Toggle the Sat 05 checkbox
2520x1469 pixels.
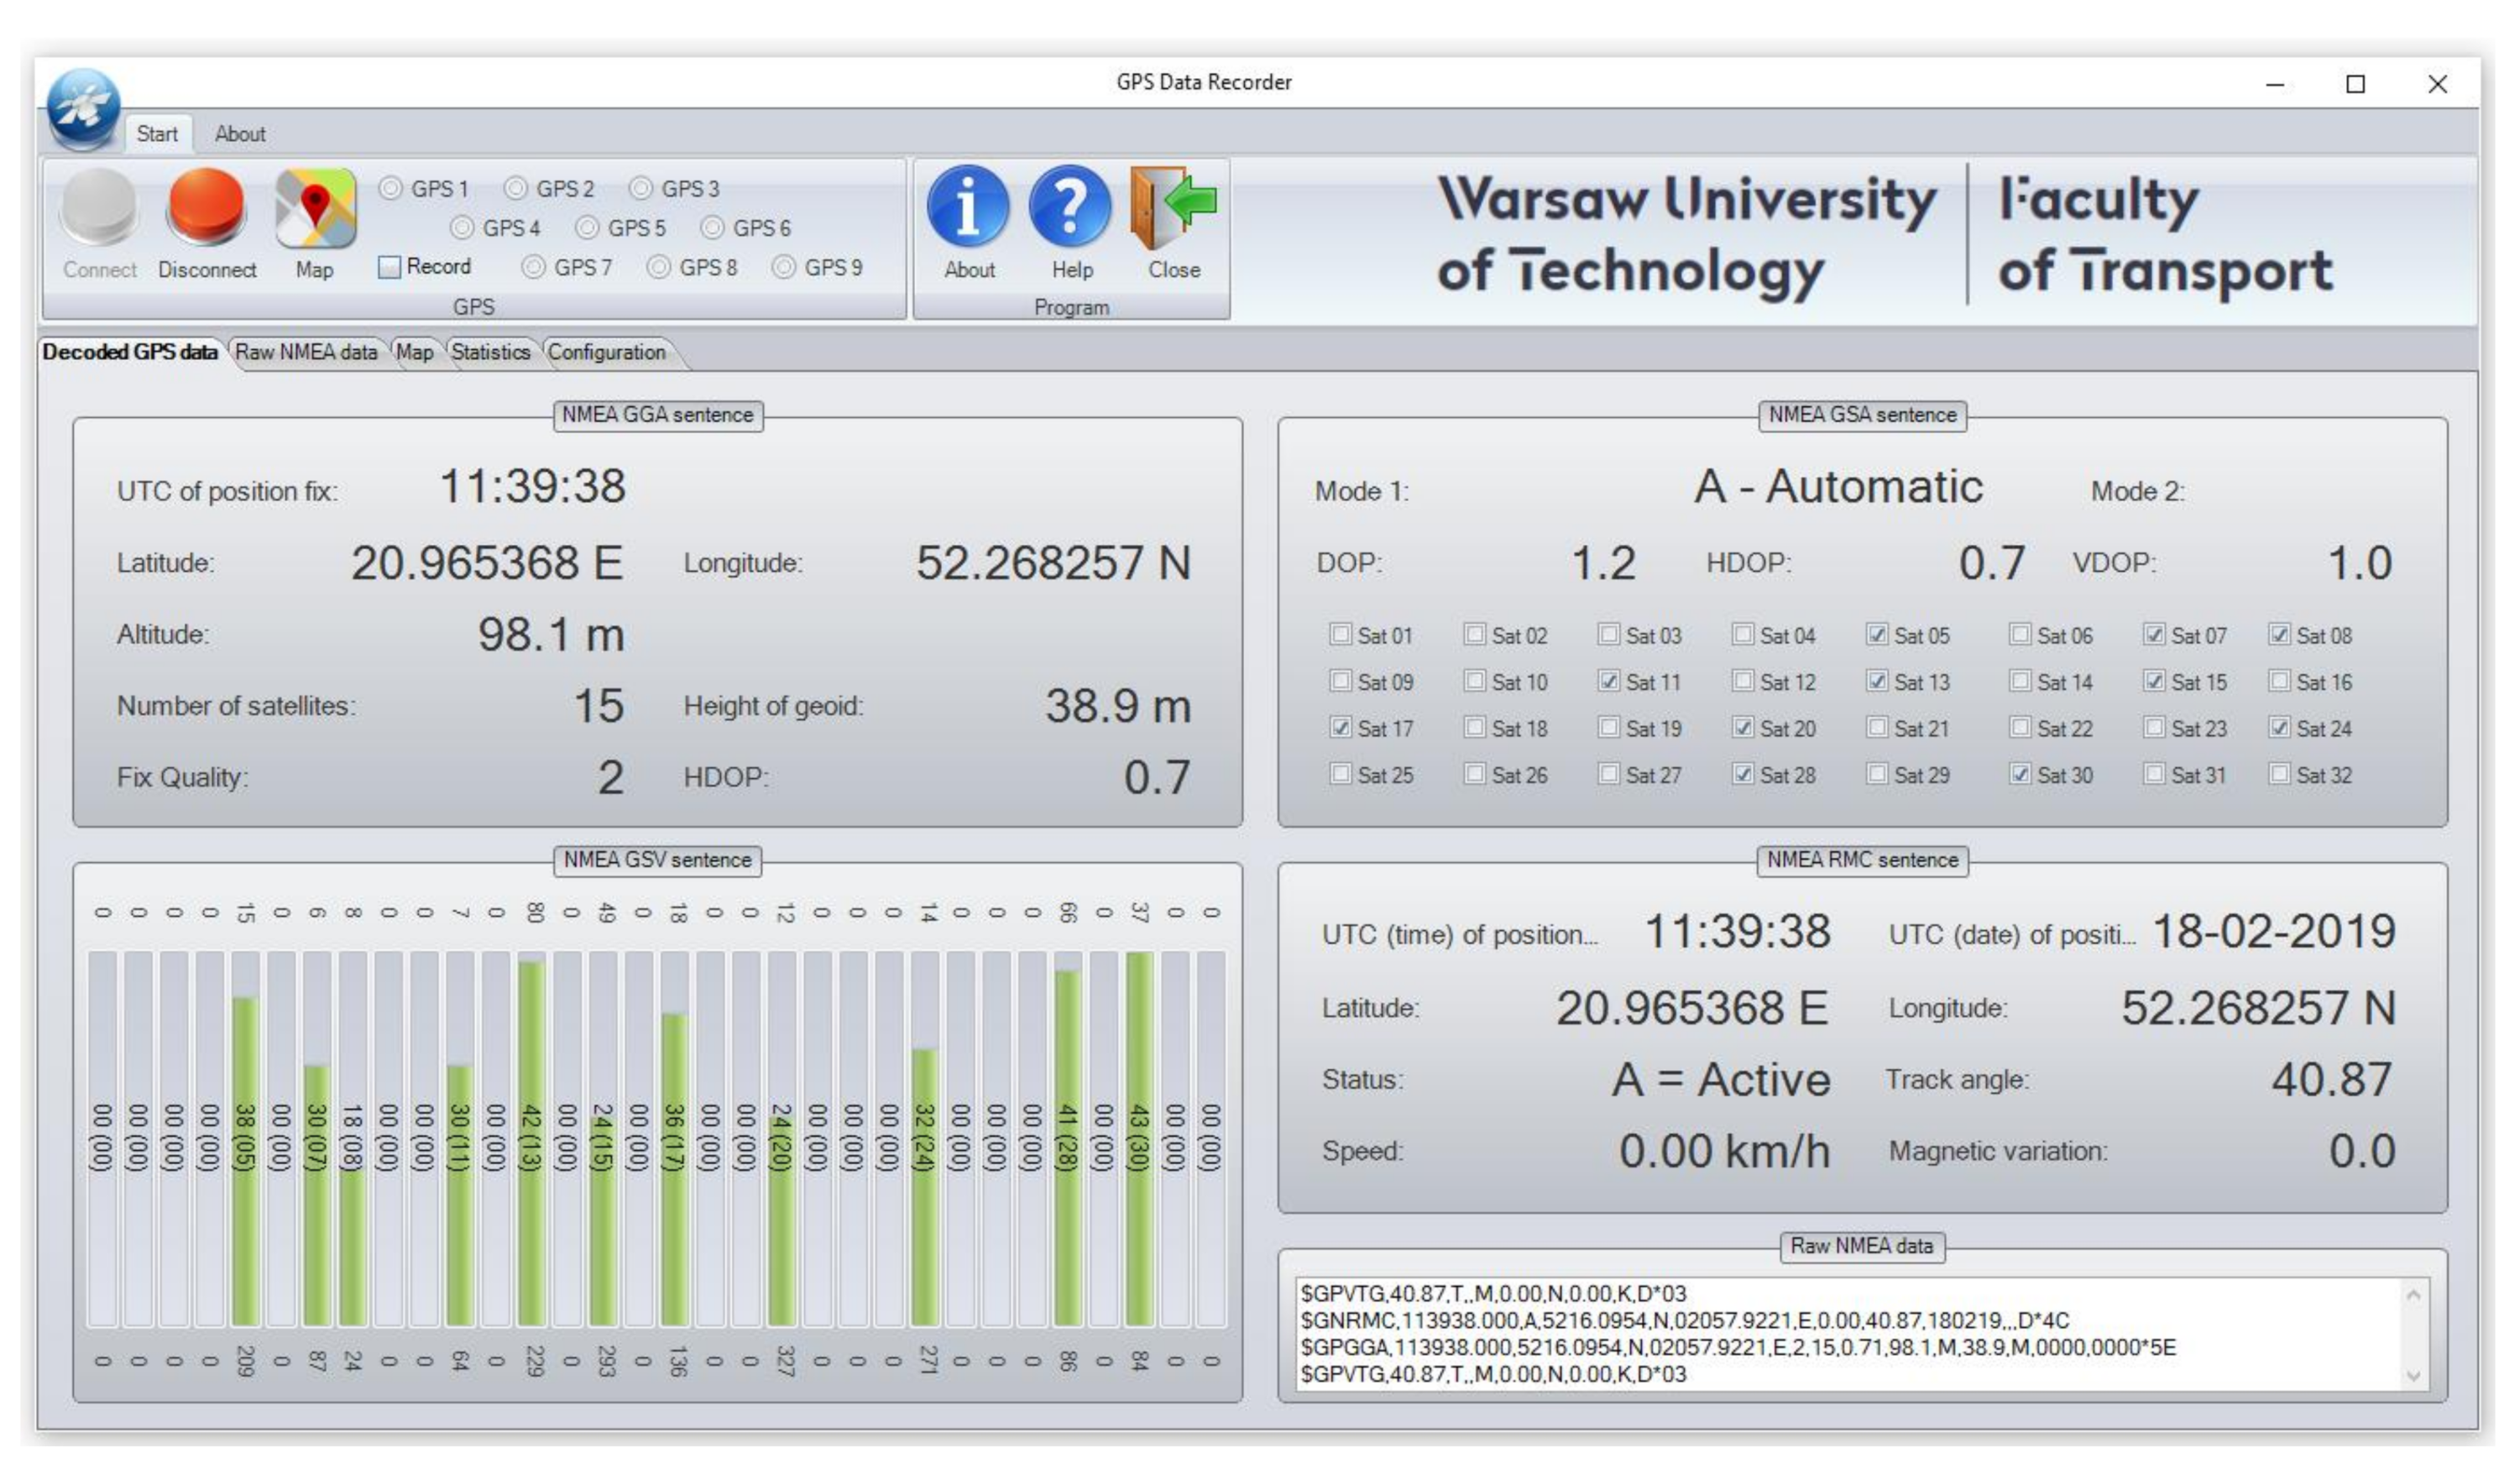1877,635
